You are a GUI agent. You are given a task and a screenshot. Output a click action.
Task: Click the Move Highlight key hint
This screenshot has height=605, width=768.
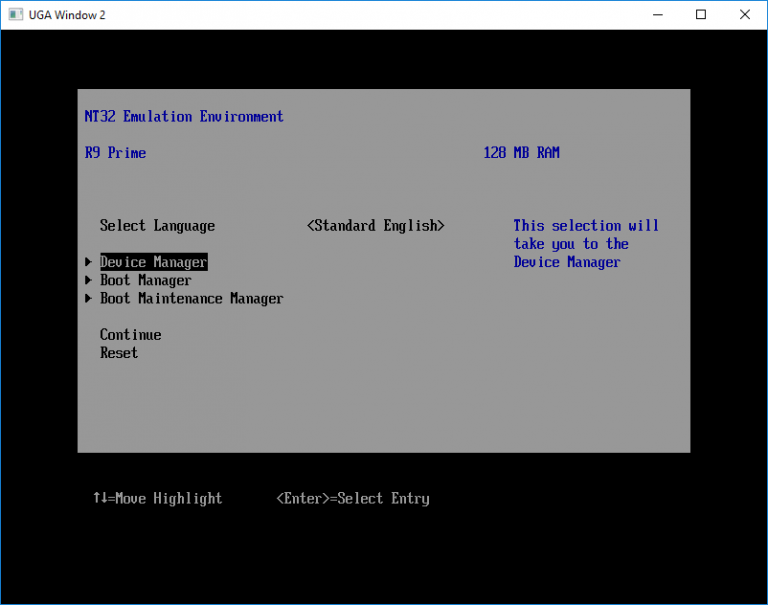click(x=157, y=498)
